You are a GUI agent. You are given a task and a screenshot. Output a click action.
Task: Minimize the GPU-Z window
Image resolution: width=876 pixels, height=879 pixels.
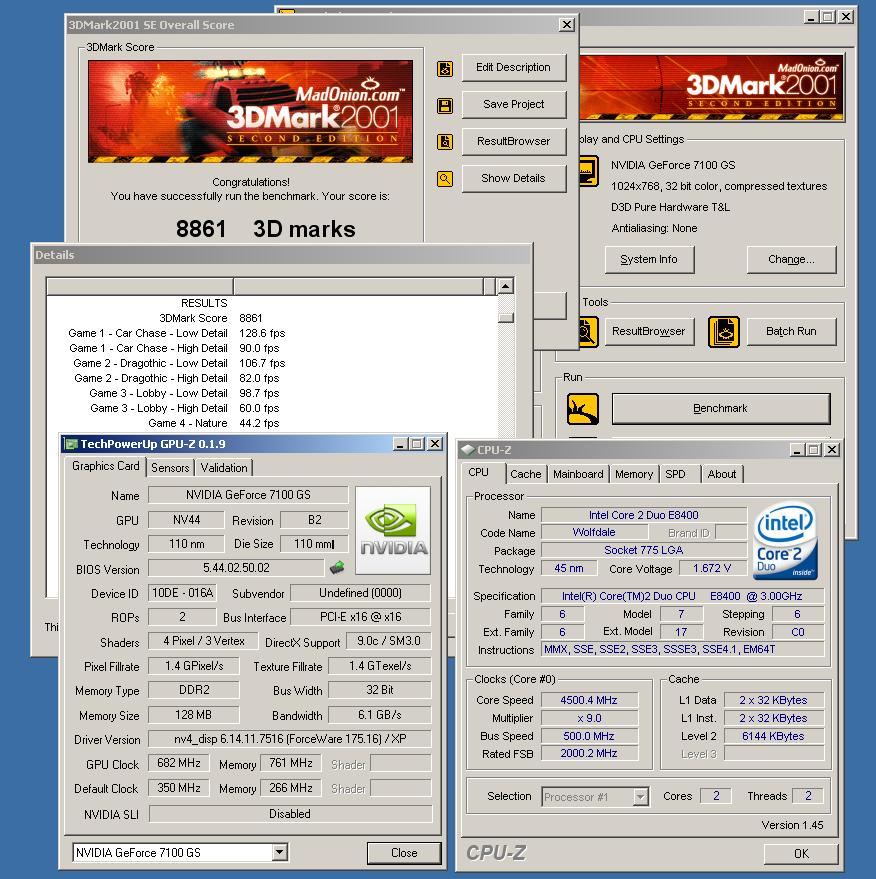click(400, 444)
